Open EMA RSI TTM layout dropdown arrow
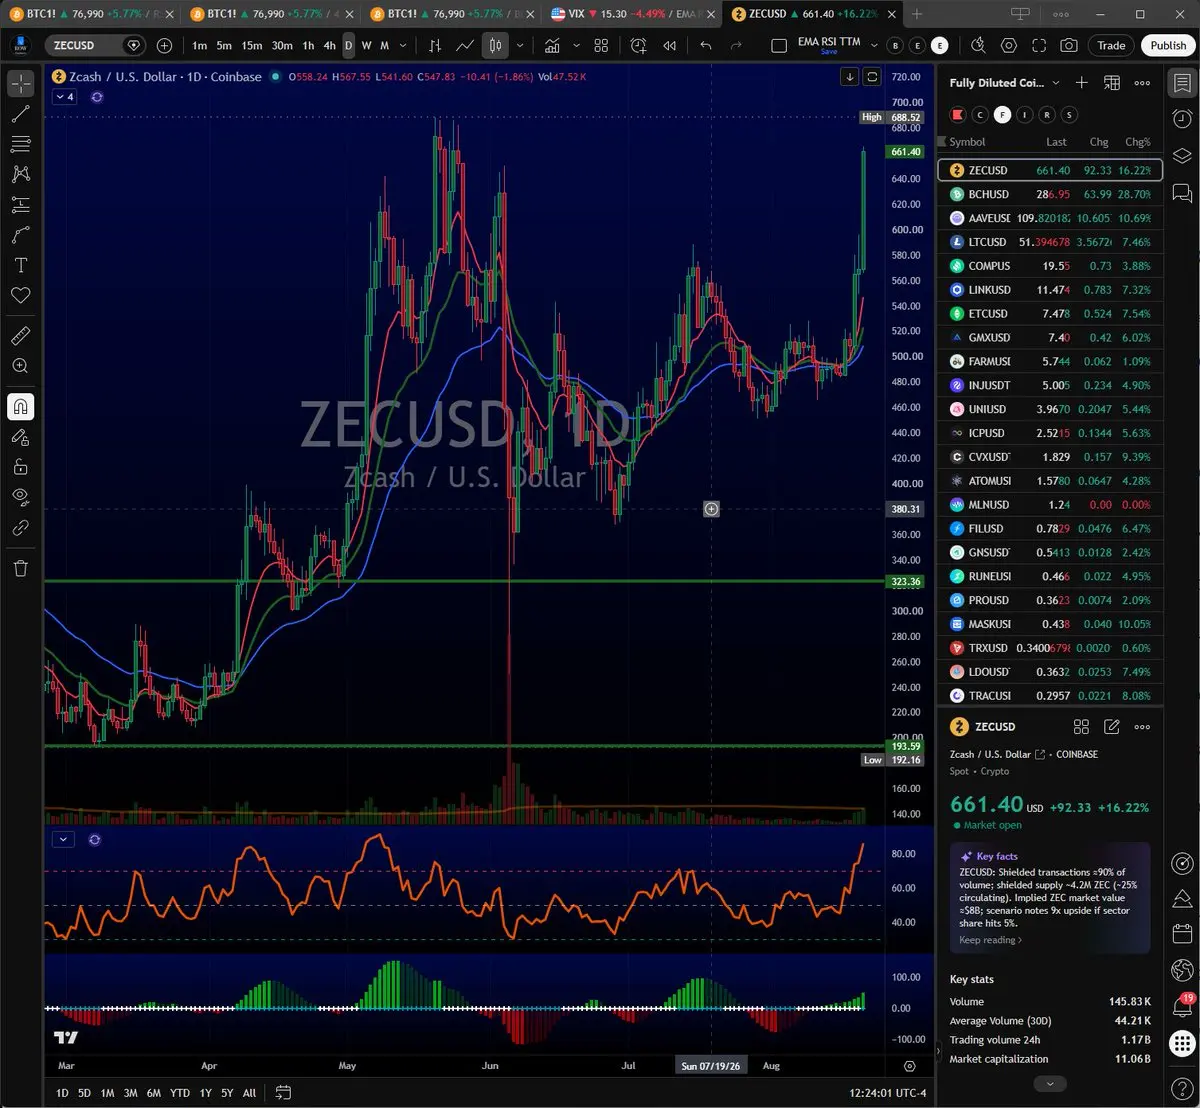 (x=874, y=46)
